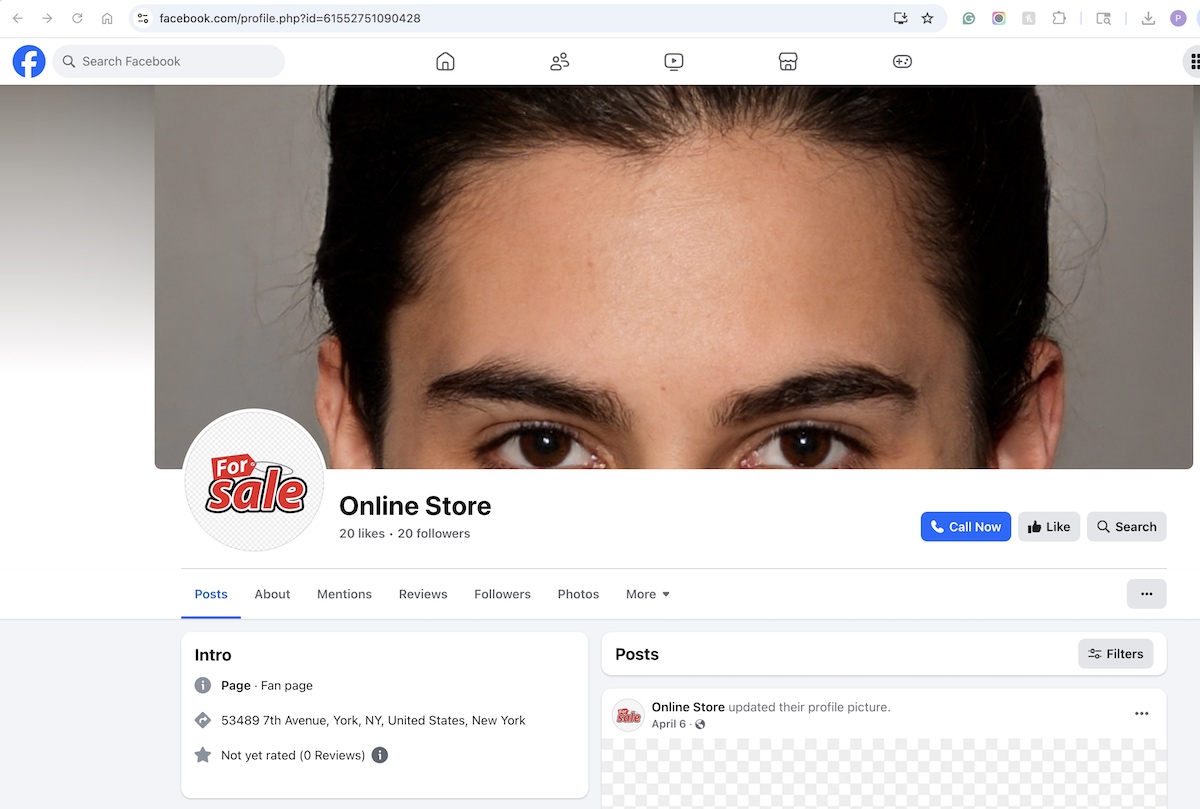Expand the More dropdown in page tabs
Screen dimensions: 1200x809
coord(647,594)
